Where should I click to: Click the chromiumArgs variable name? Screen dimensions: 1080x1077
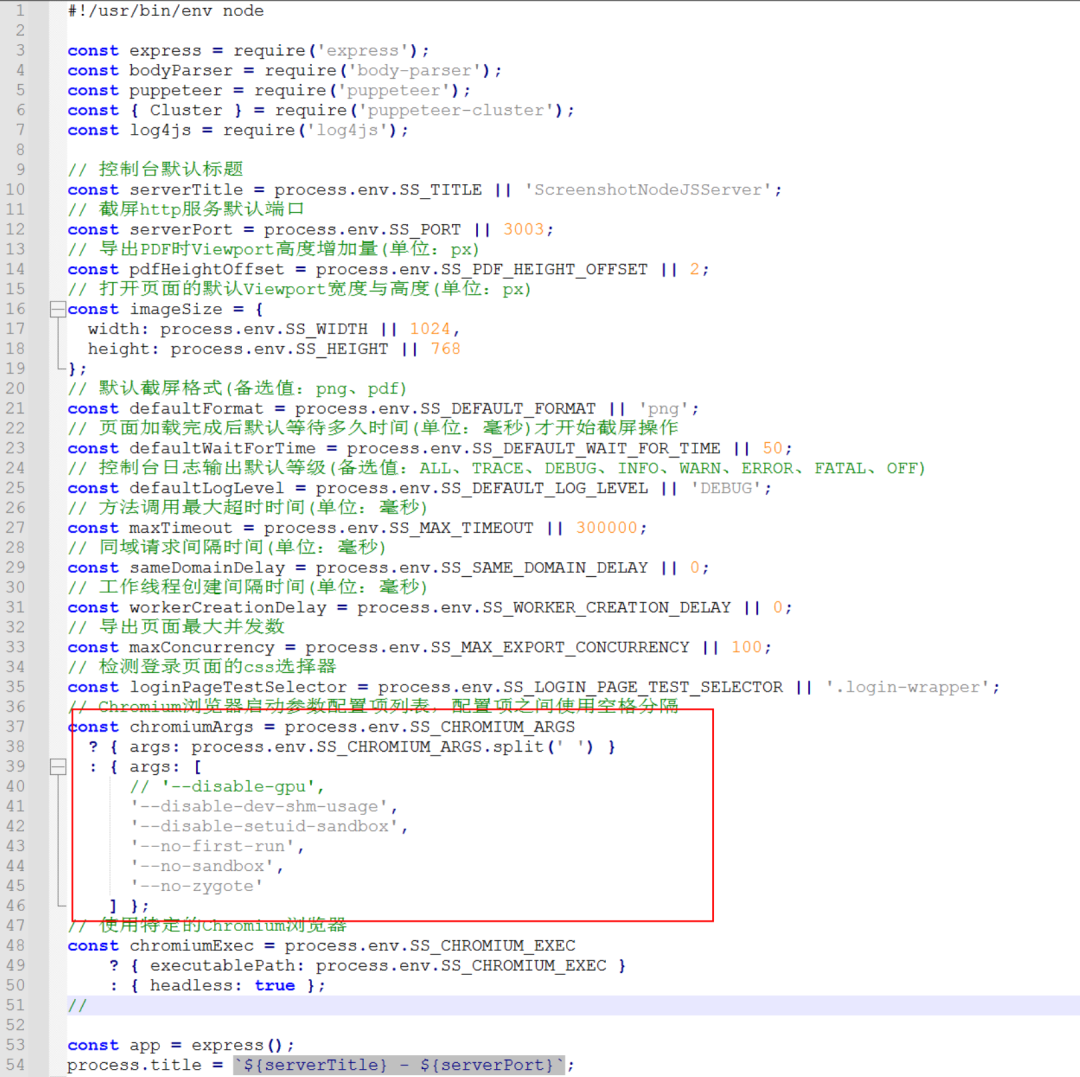coord(191,727)
